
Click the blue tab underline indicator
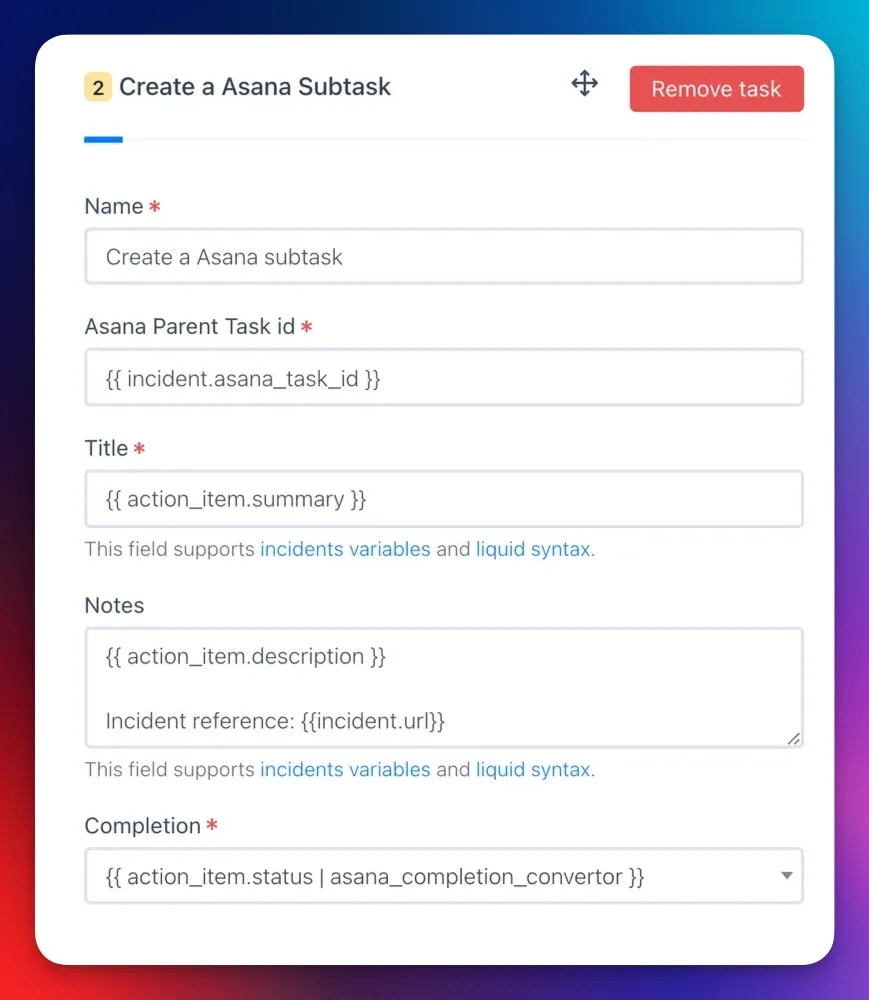click(103, 139)
